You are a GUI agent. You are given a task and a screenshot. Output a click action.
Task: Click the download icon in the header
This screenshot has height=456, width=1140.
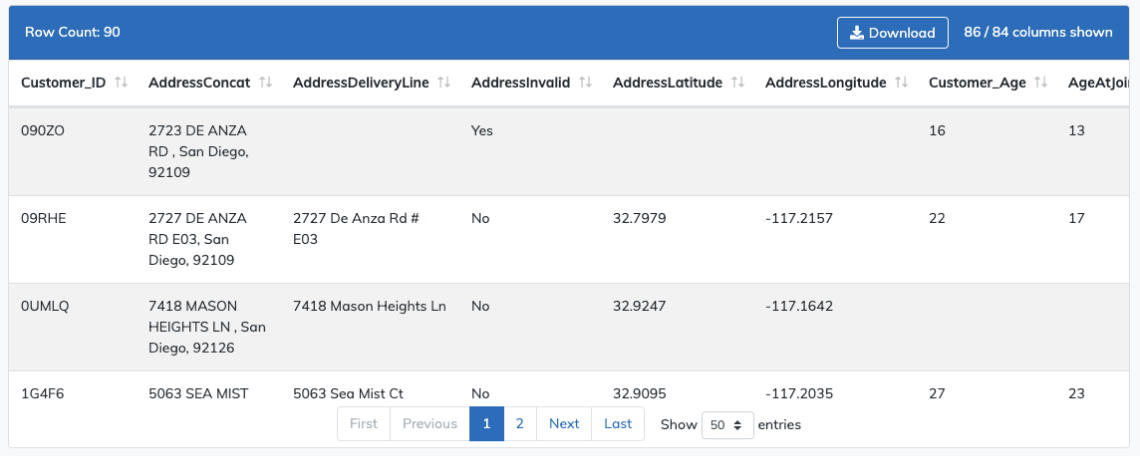click(x=856, y=33)
